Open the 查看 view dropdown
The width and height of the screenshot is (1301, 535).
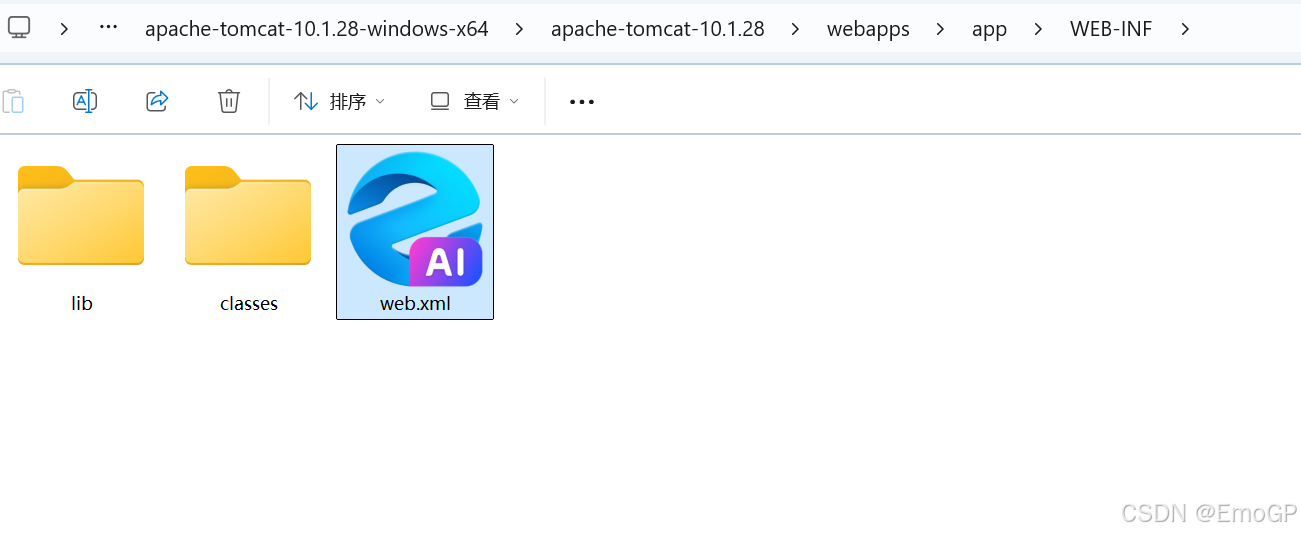click(x=475, y=101)
